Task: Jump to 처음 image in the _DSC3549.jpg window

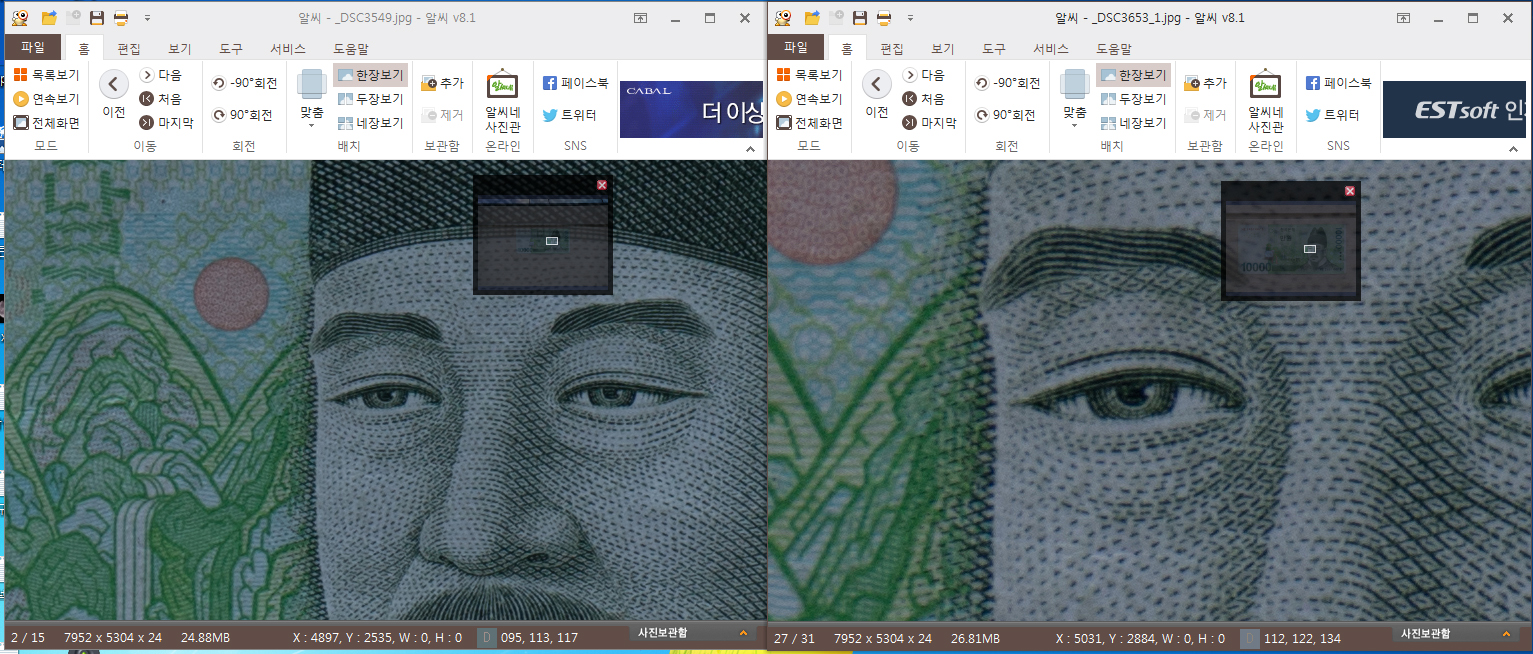Action: (x=161, y=99)
